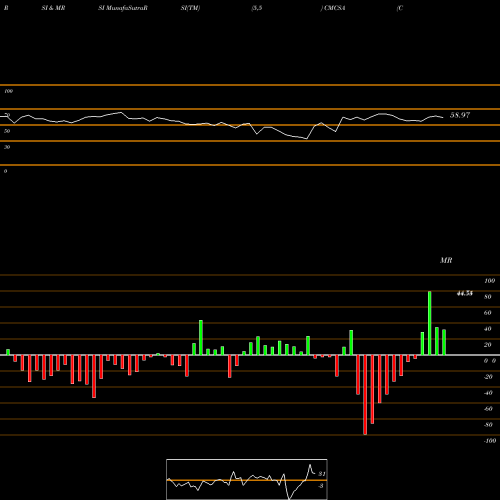500x500 pixels.
Task: Click the SI MunafaSutraR header text
Action: (x=123, y=8)
